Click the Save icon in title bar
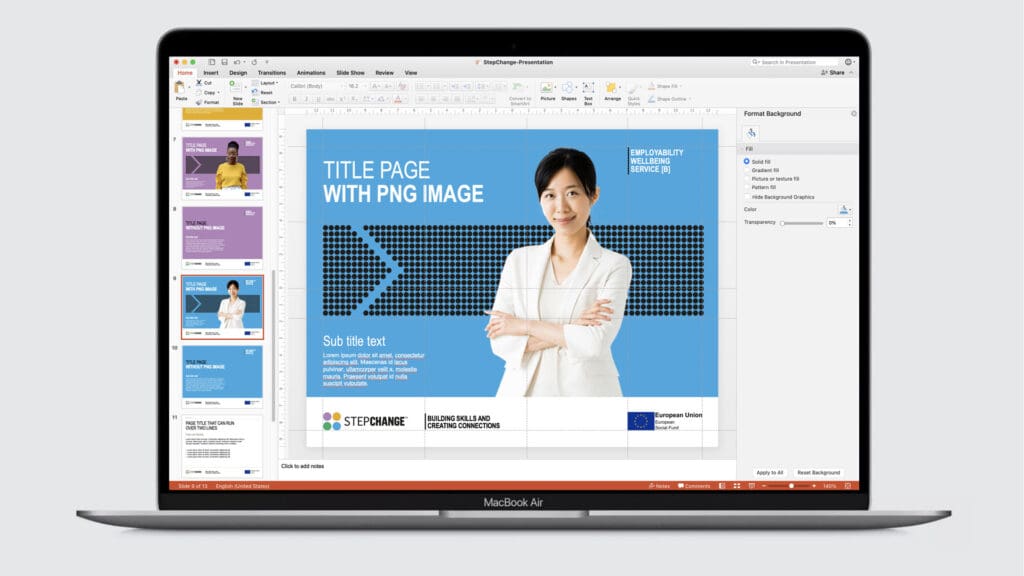The image size is (1024, 576). (x=224, y=62)
